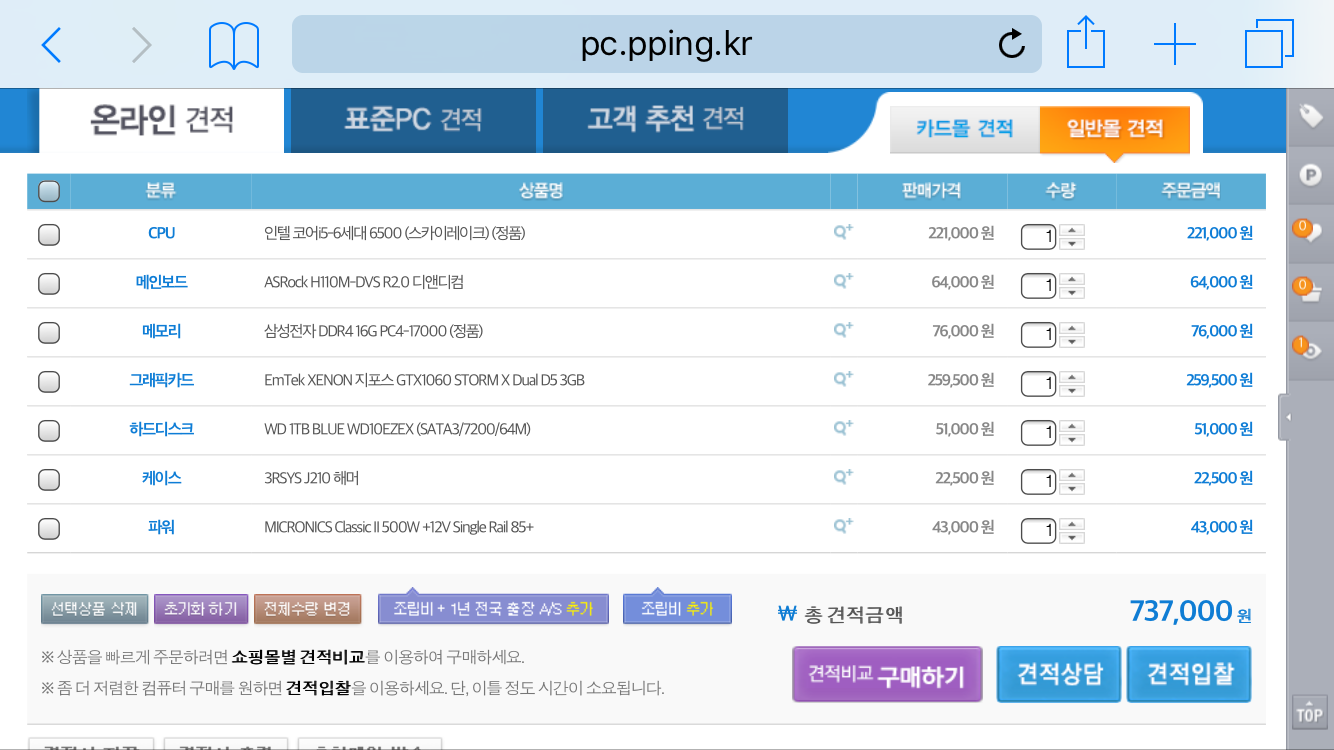Image resolution: width=1334 pixels, height=750 pixels.
Task: Jump to page top with TOP button
Action: pyautogui.click(x=1309, y=713)
